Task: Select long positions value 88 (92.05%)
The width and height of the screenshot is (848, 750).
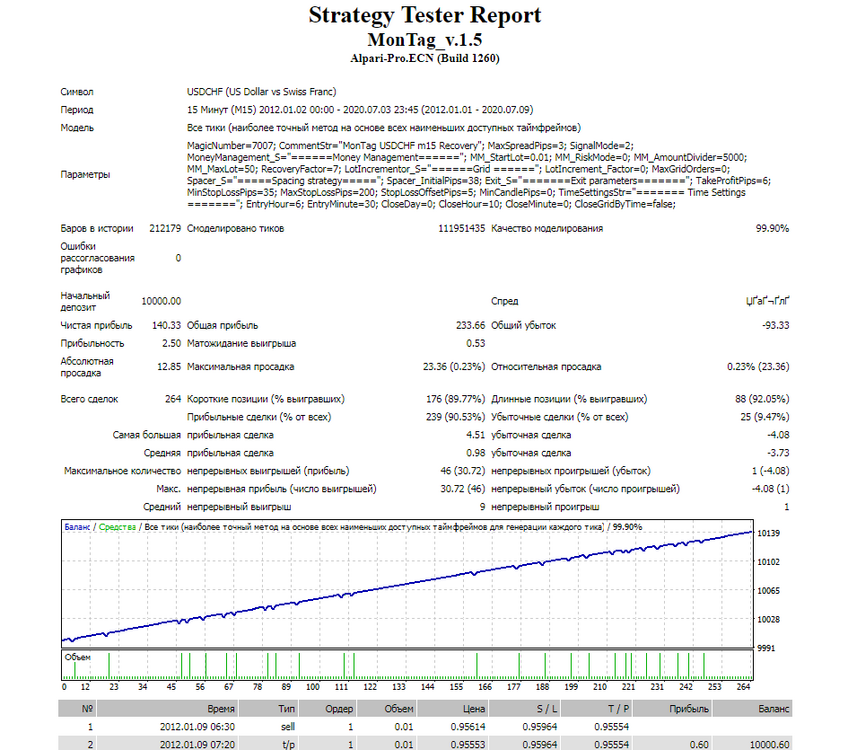Action: [x=761, y=399]
